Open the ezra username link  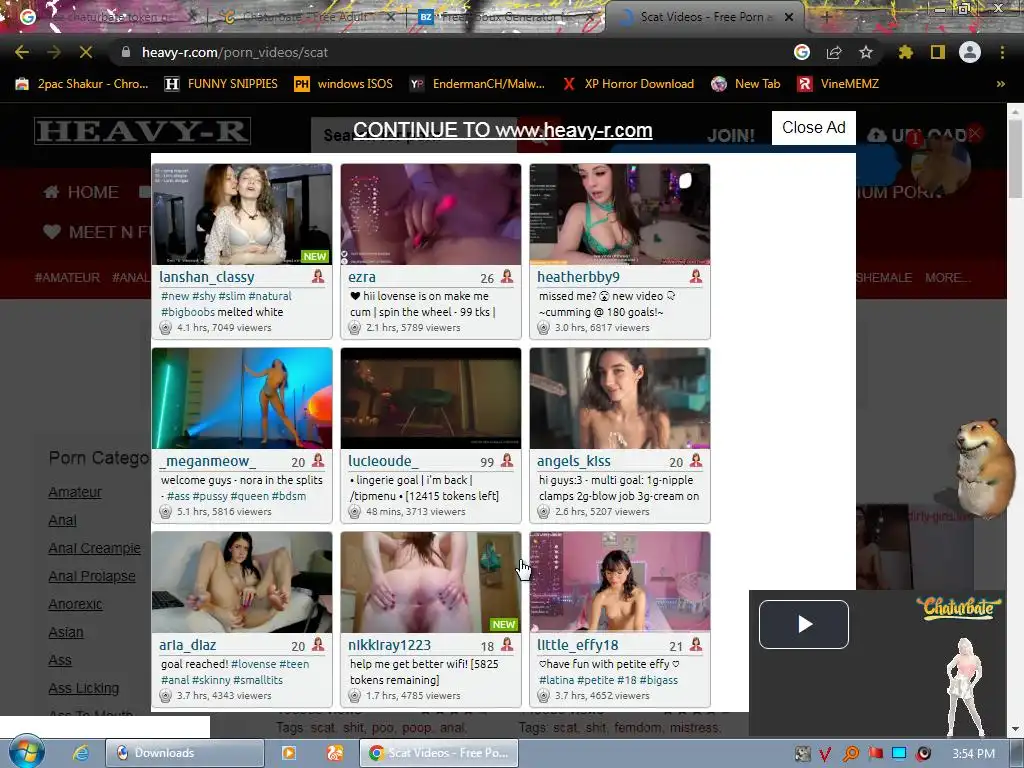point(362,277)
